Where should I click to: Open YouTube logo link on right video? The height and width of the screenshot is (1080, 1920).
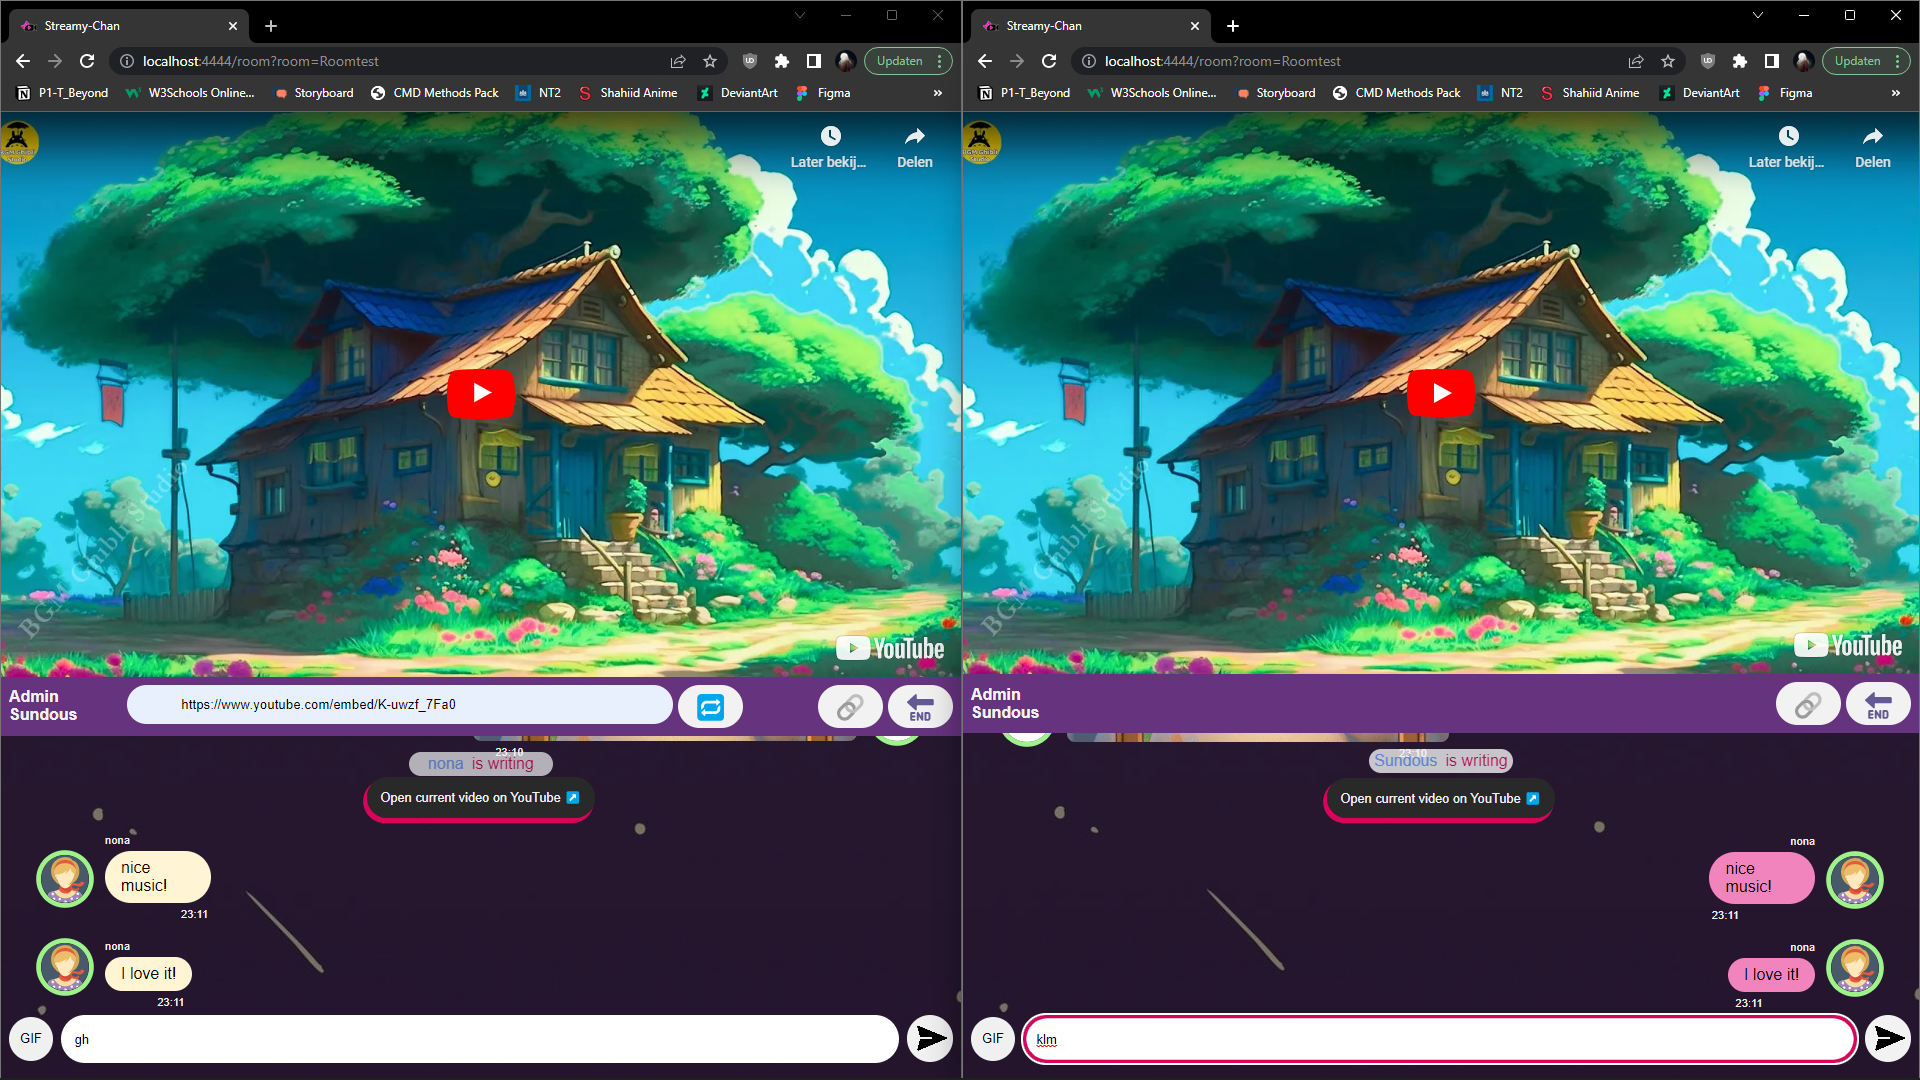[1848, 646]
